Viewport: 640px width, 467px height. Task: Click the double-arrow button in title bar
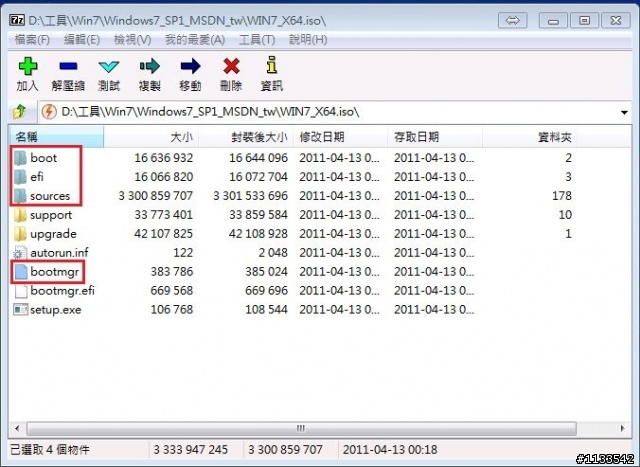(x=512, y=20)
